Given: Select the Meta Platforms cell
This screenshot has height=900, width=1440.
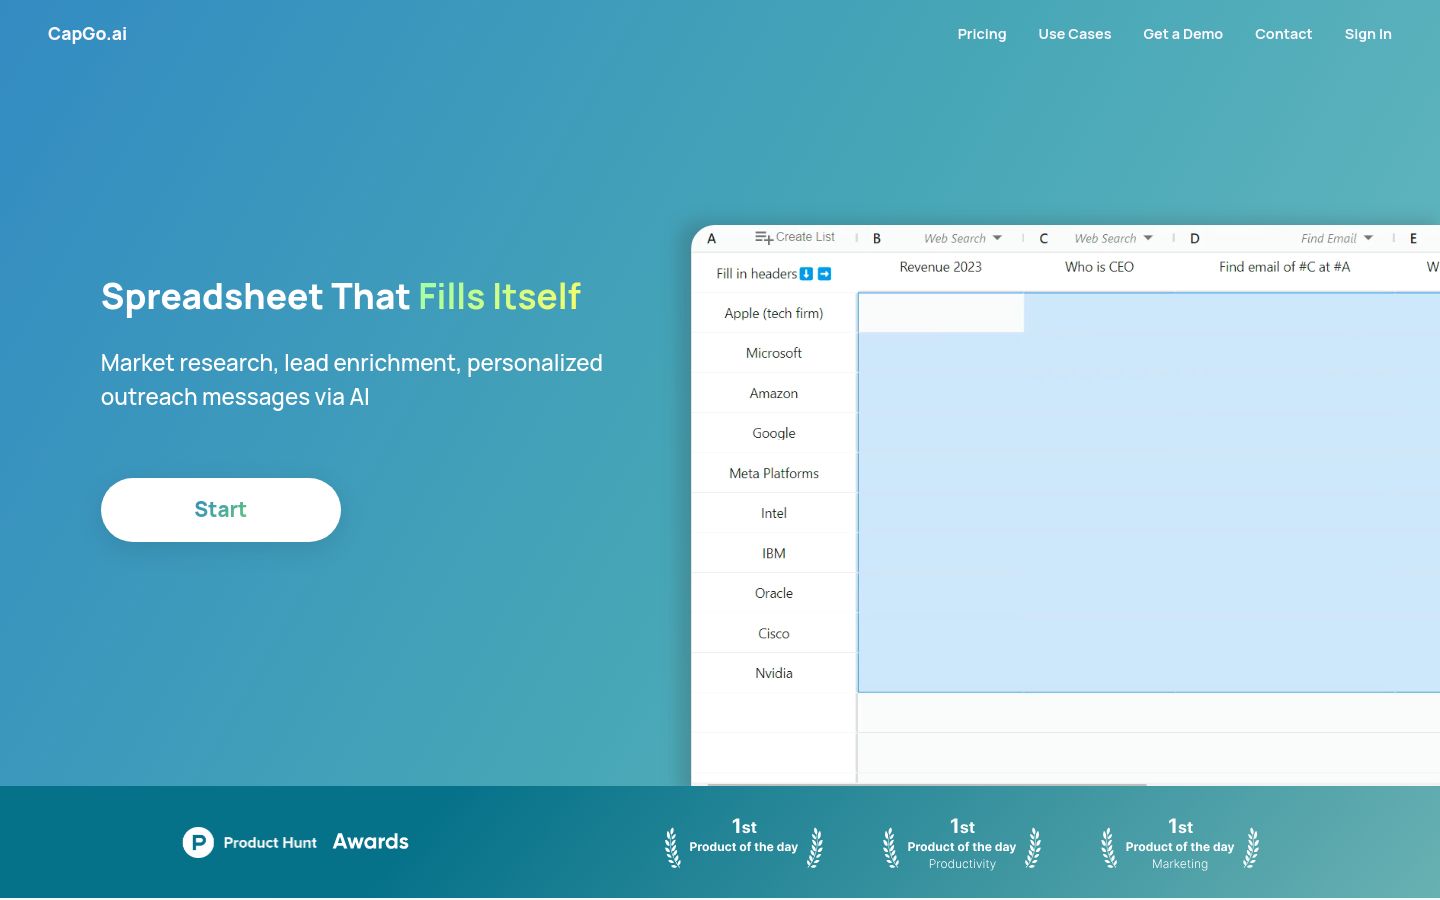Looking at the screenshot, I should pos(774,473).
